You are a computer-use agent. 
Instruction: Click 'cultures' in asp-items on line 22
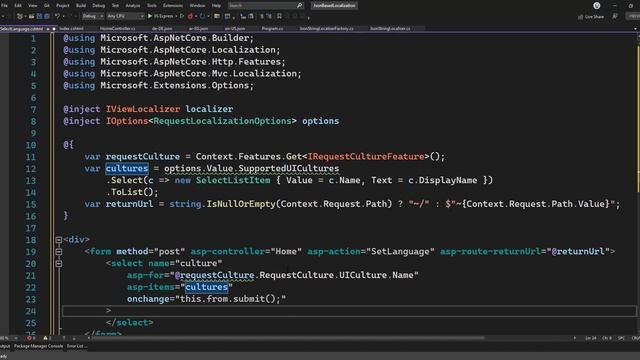(207, 287)
